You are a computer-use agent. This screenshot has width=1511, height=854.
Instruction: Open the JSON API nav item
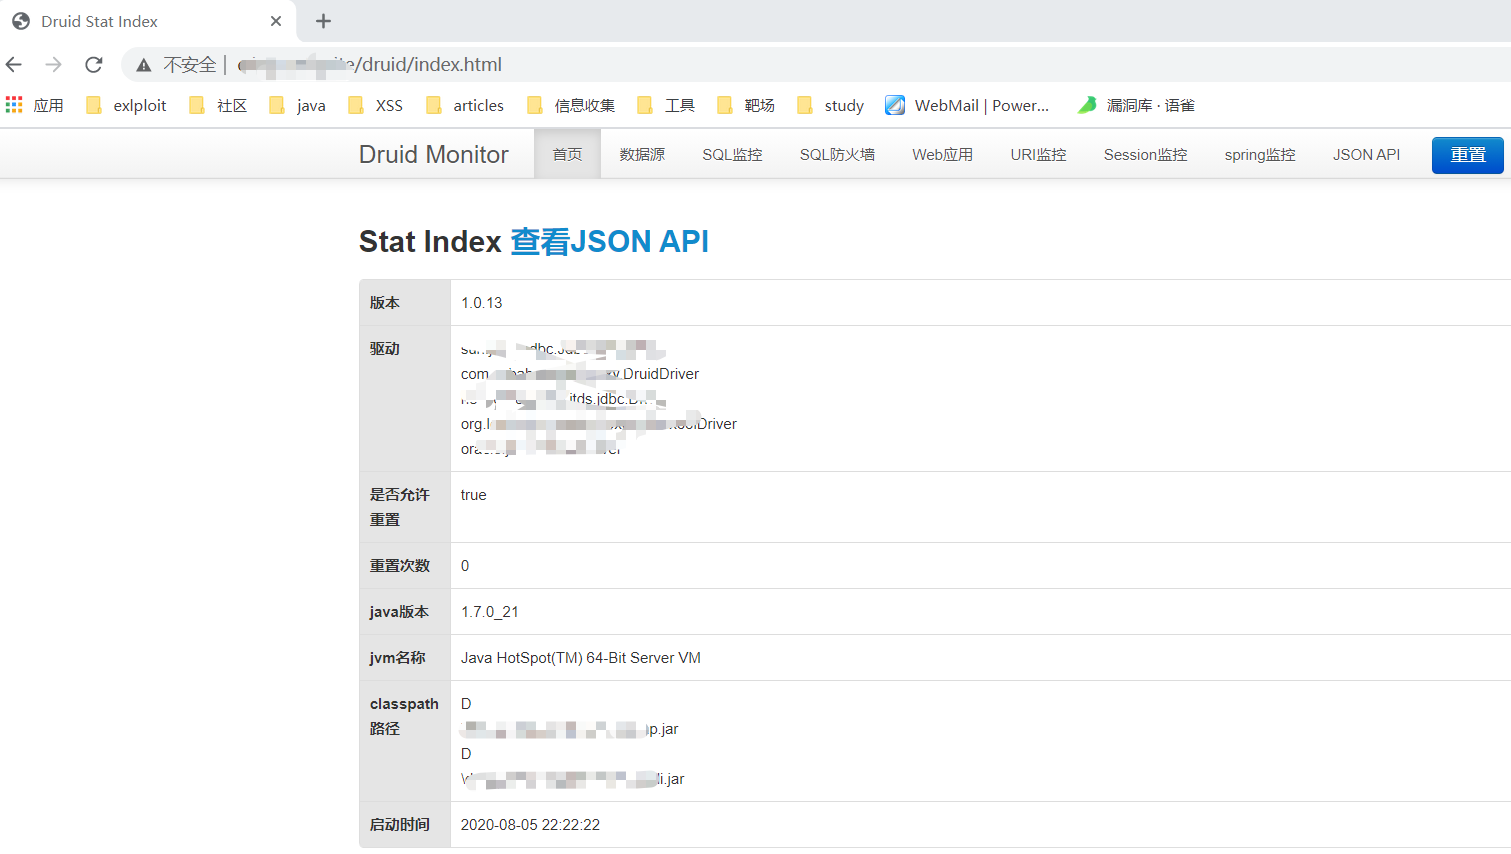pos(1366,154)
